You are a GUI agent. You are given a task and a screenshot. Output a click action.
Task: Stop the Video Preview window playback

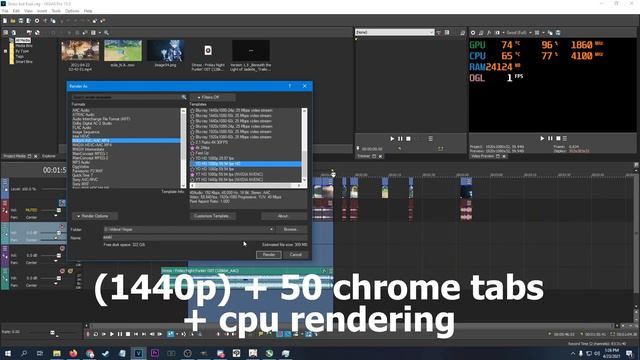click(558, 138)
